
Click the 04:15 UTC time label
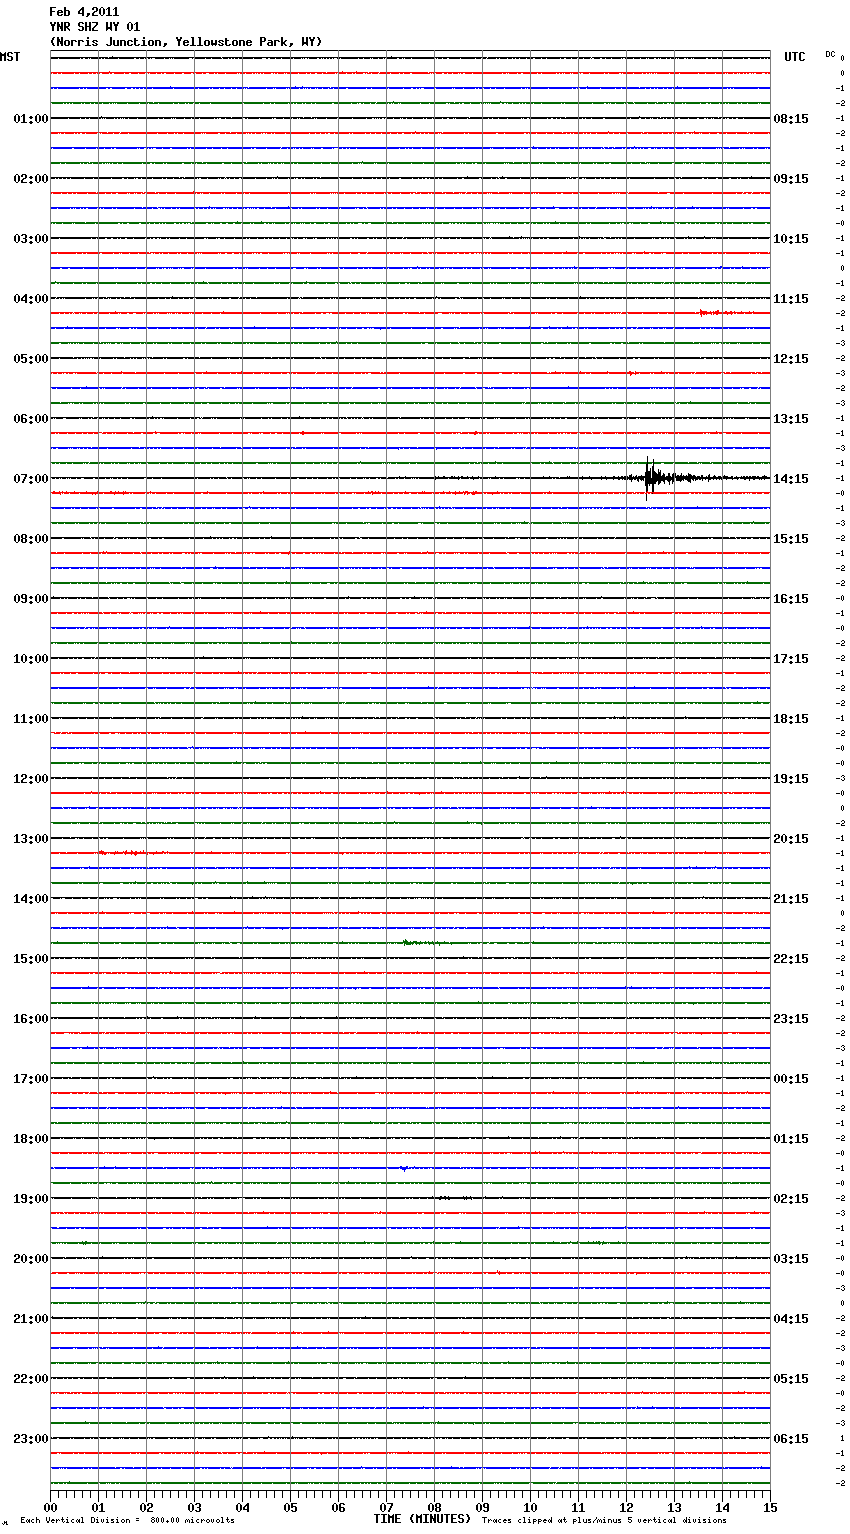coord(791,1319)
